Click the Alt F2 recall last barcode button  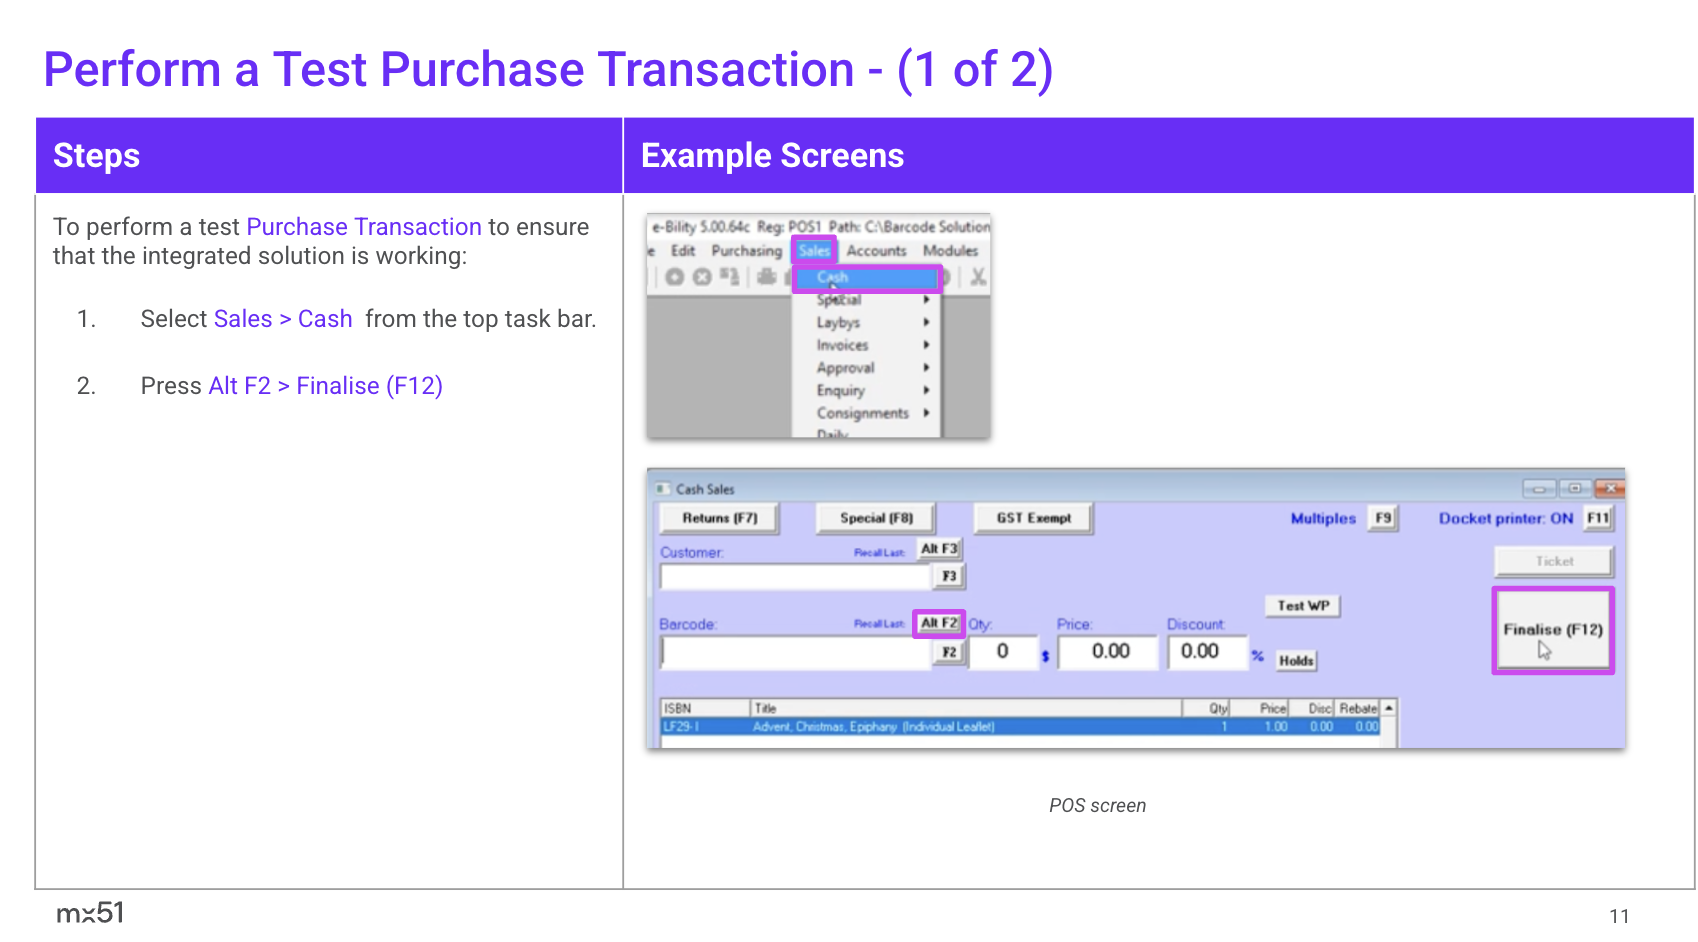coord(938,623)
